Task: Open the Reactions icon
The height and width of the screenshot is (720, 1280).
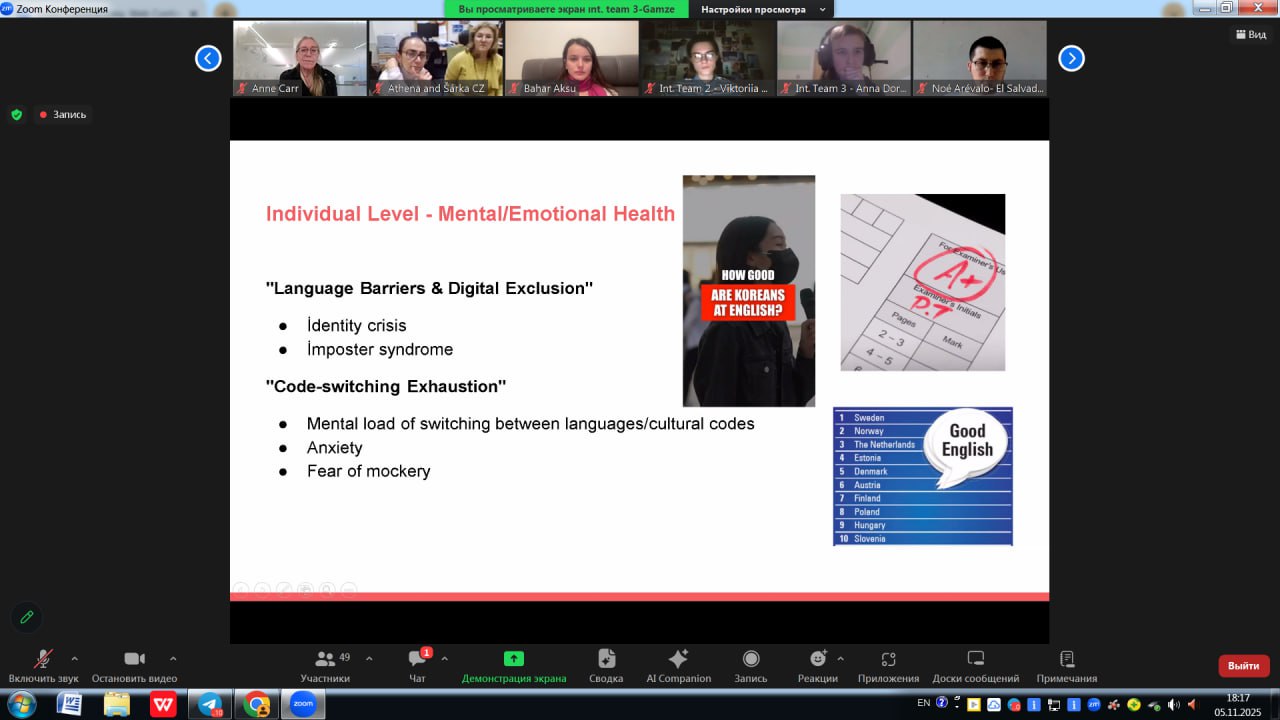Action: coord(817,659)
